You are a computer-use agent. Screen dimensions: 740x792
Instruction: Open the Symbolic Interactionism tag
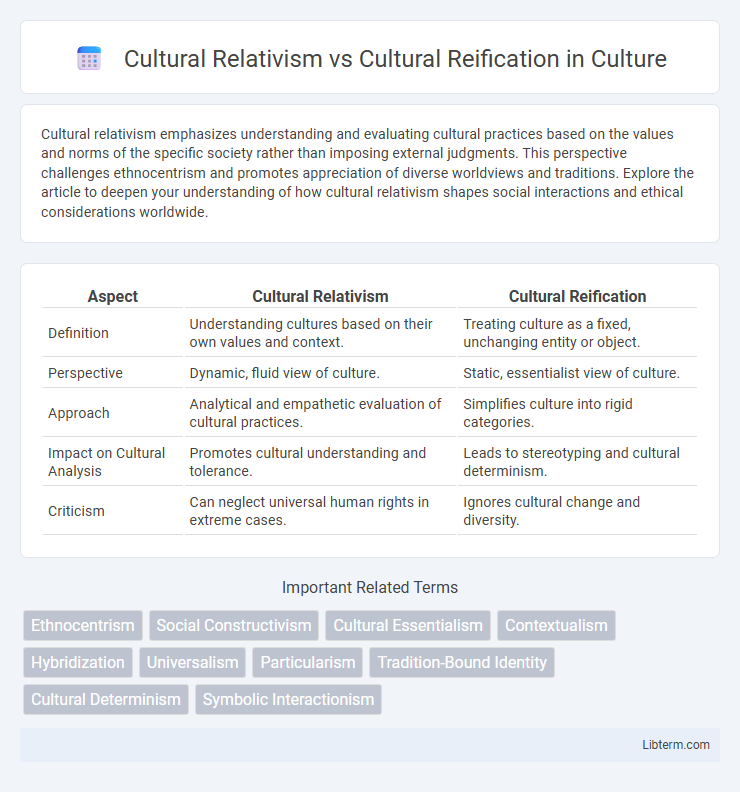[x=288, y=699]
